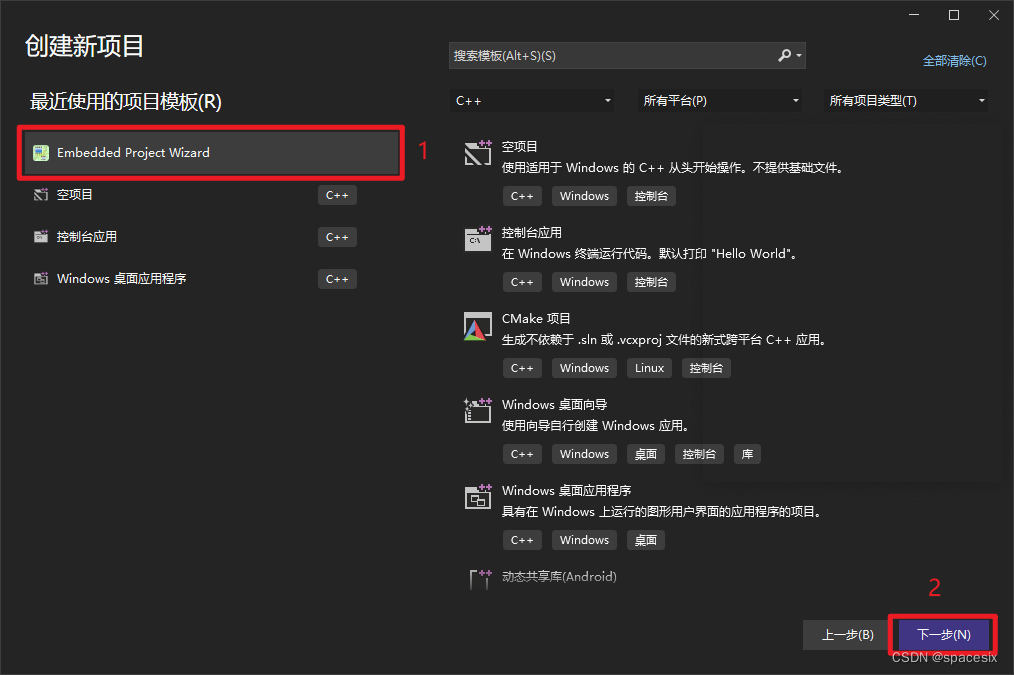Select recent template 控制台应用
This screenshot has width=1014, height=675.
[194, 237]
